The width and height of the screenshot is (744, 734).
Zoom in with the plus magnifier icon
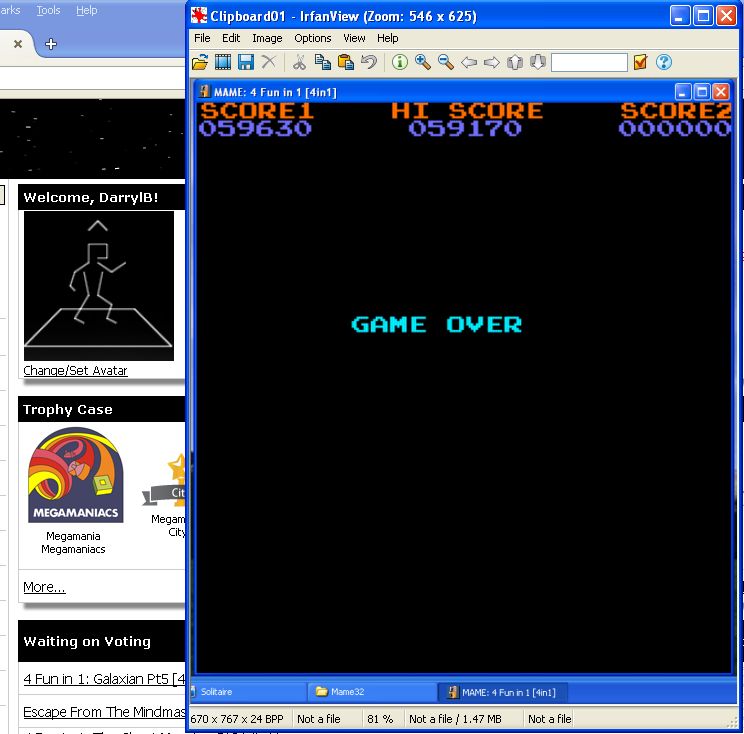423,62
